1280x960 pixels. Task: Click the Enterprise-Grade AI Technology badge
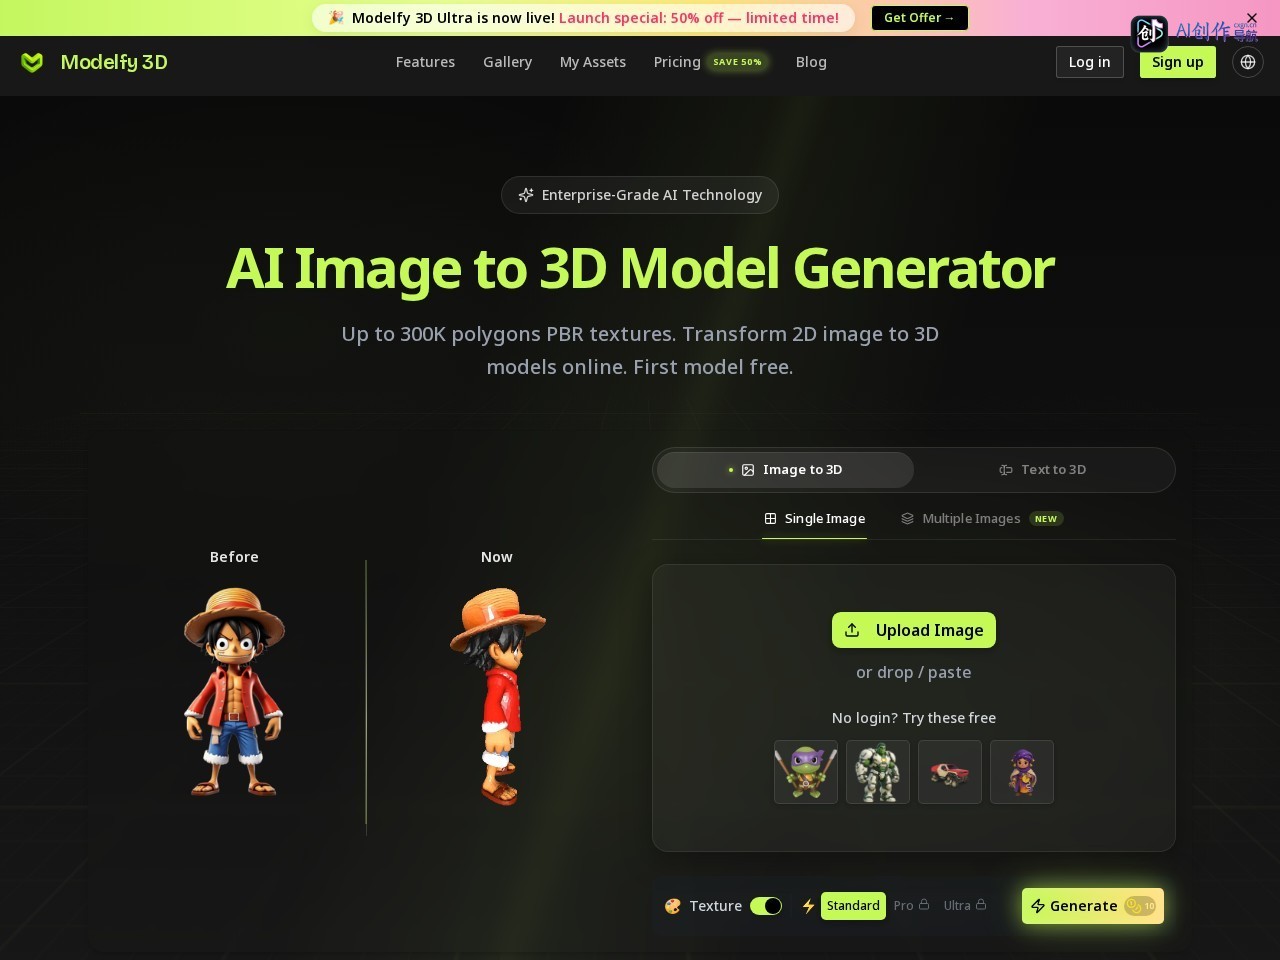point(640,195)
